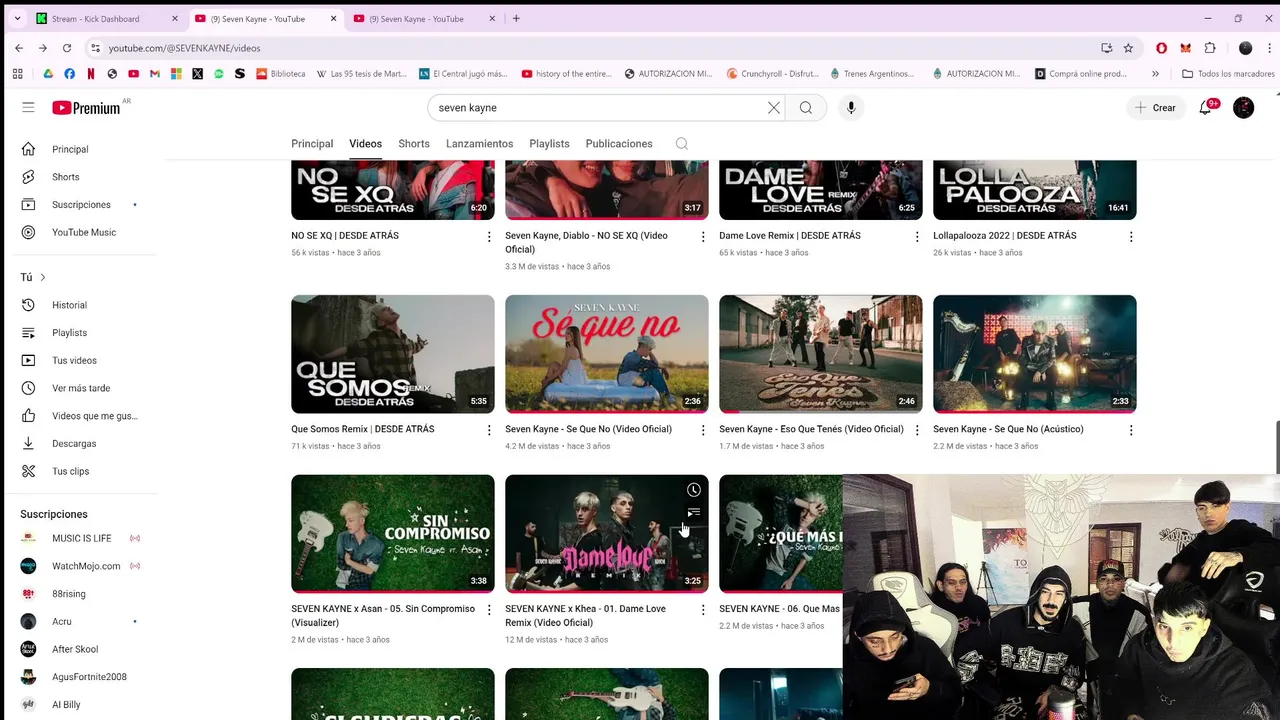Open Chrome extensions puzzle icon

coord(1210,48)
